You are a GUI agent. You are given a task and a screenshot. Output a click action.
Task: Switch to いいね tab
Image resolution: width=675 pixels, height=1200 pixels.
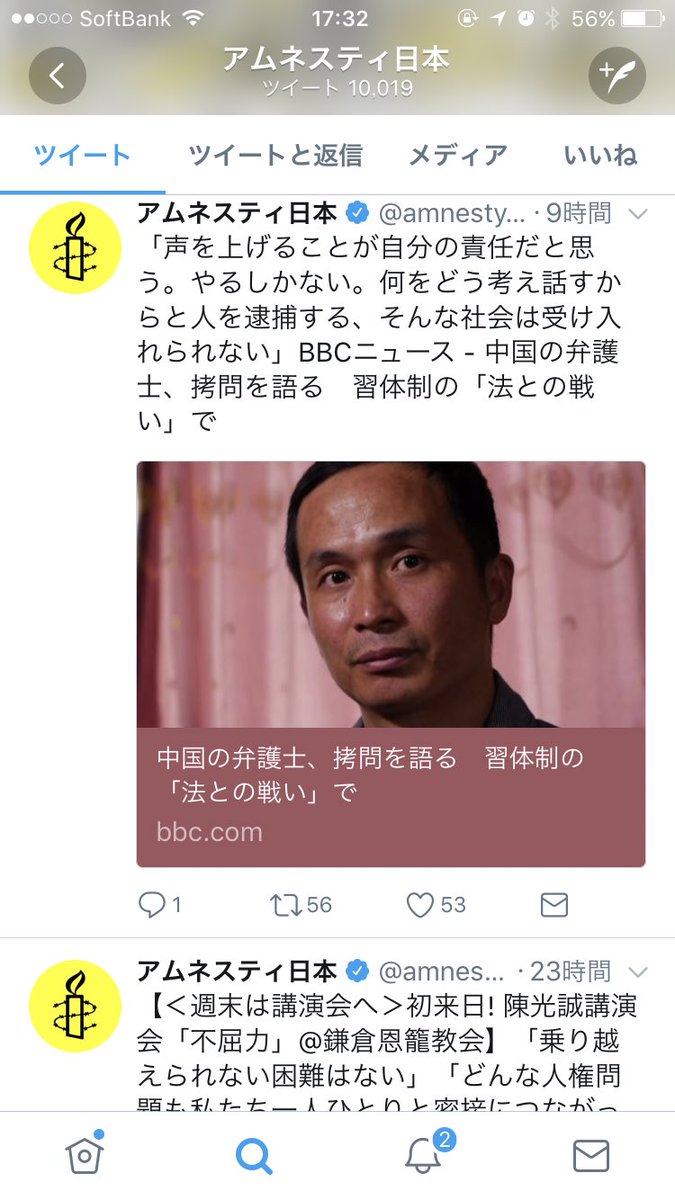[600, 155]
